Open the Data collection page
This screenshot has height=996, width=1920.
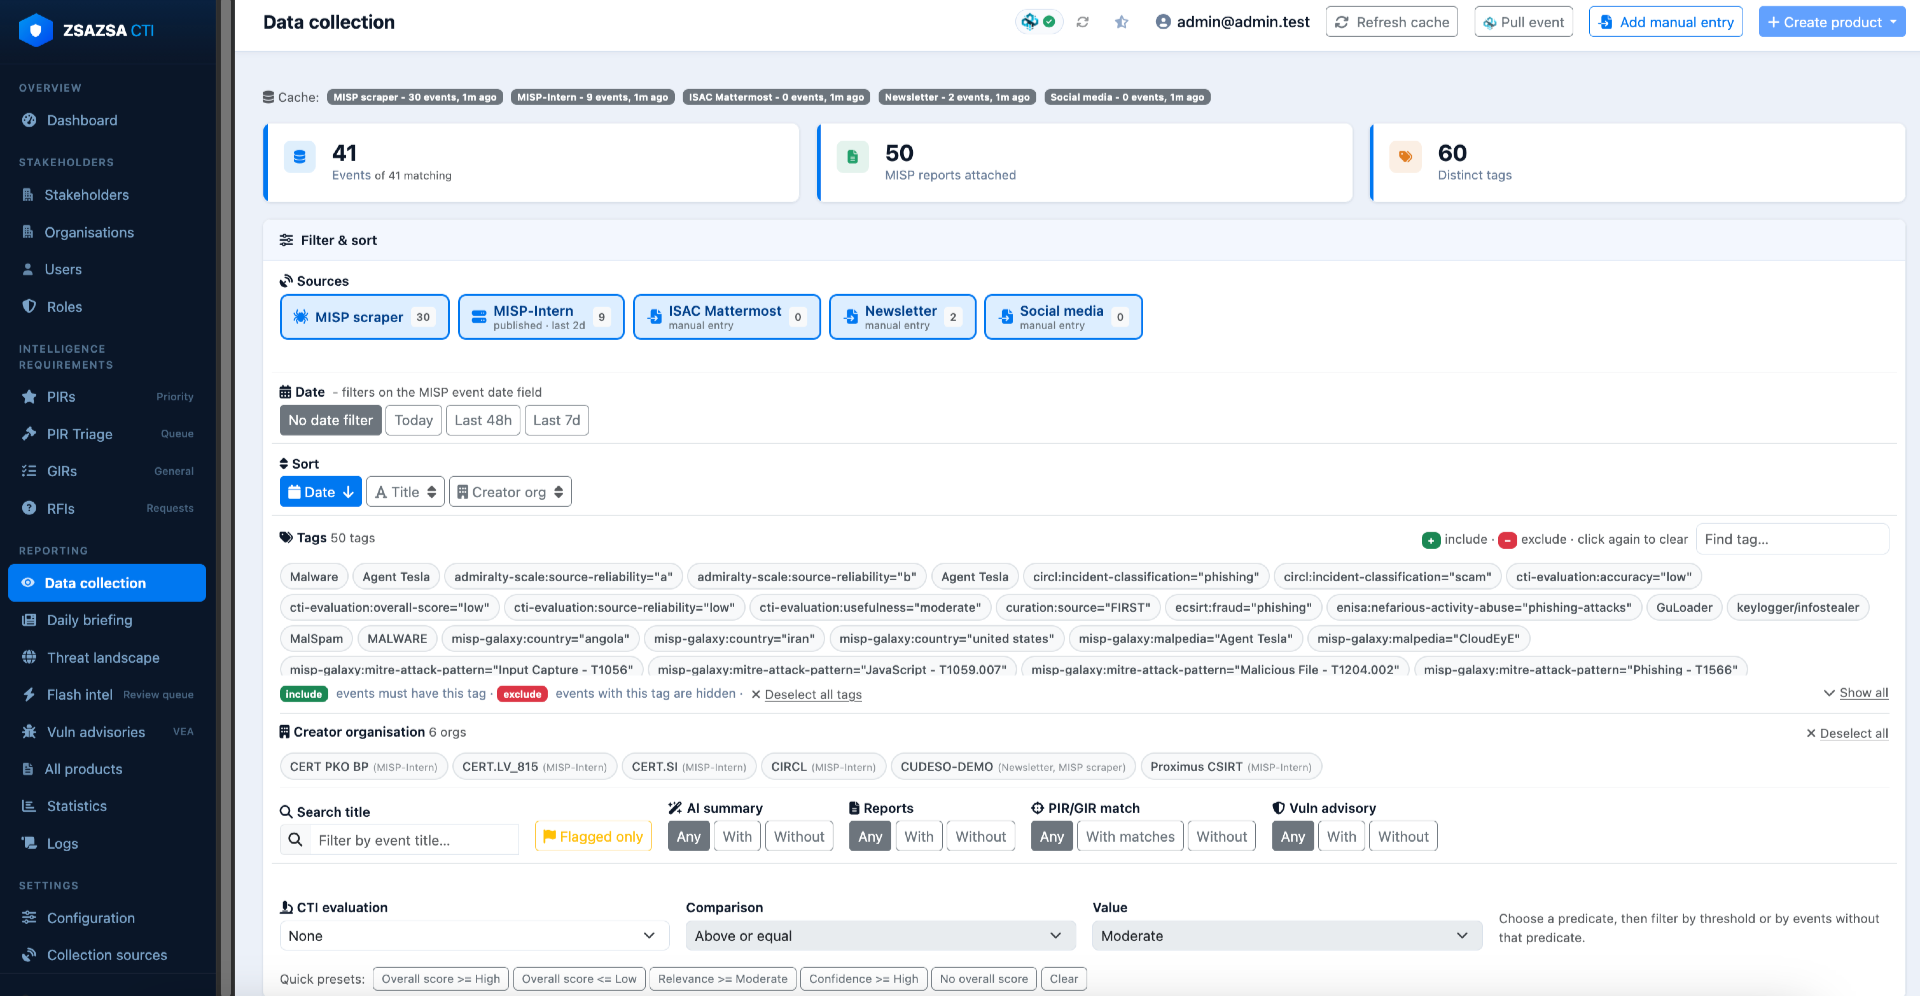pos(107,583)
